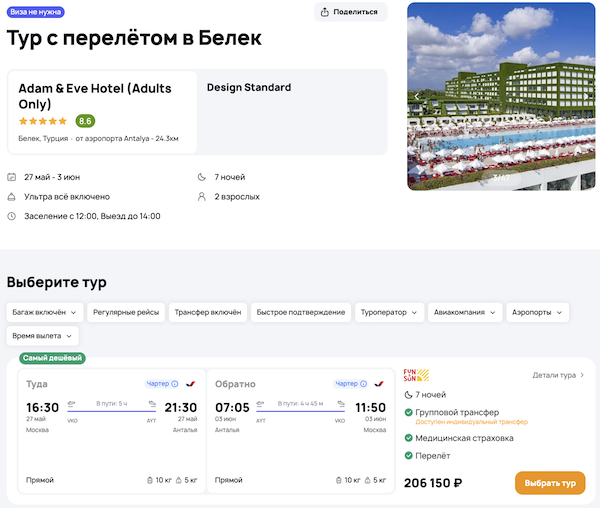Toggle the Регулярные рейсы filter

(x=126, y=312)
